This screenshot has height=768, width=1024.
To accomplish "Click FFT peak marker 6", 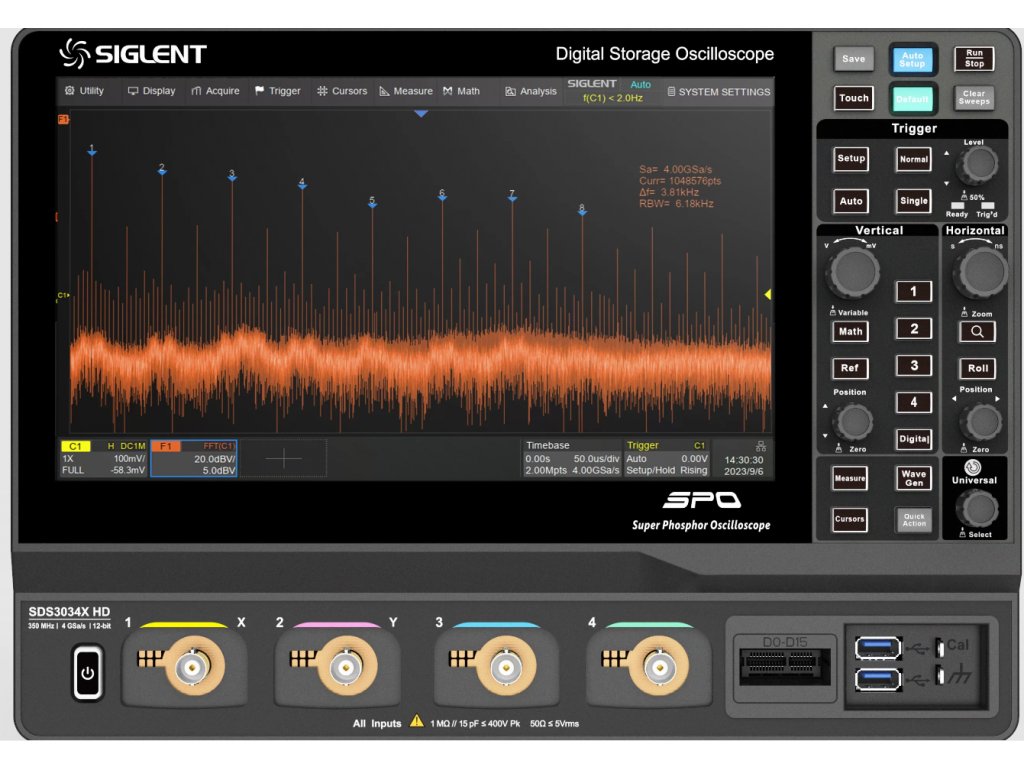I will click(x=442, y=195).
